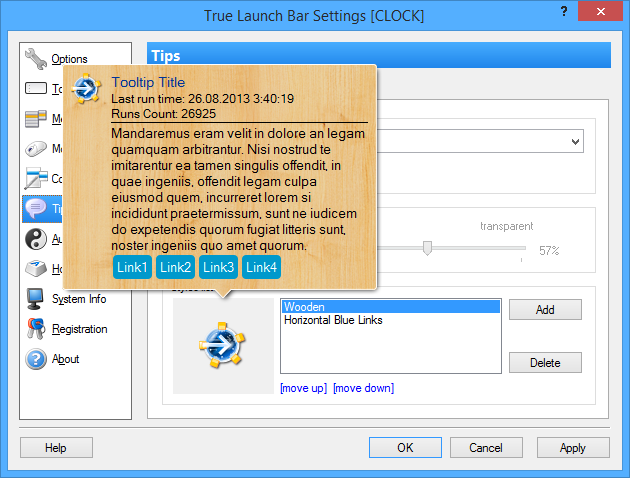Click the title bar help question mark

(x=564, y=11)
